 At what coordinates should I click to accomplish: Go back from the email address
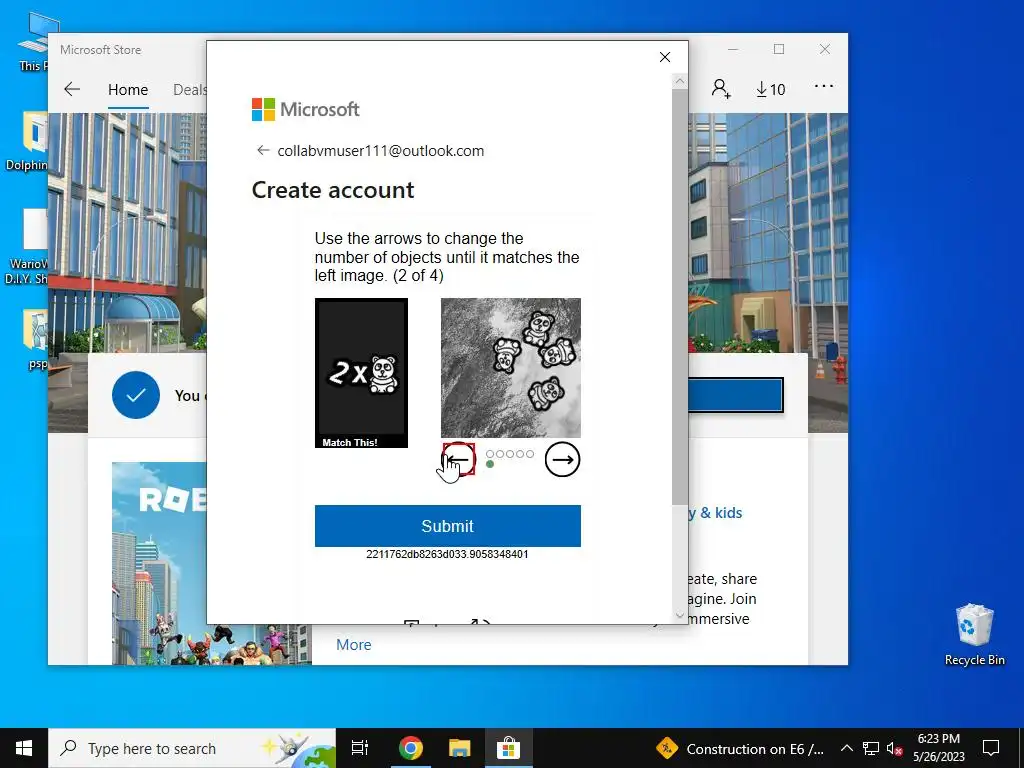[263, 150]
